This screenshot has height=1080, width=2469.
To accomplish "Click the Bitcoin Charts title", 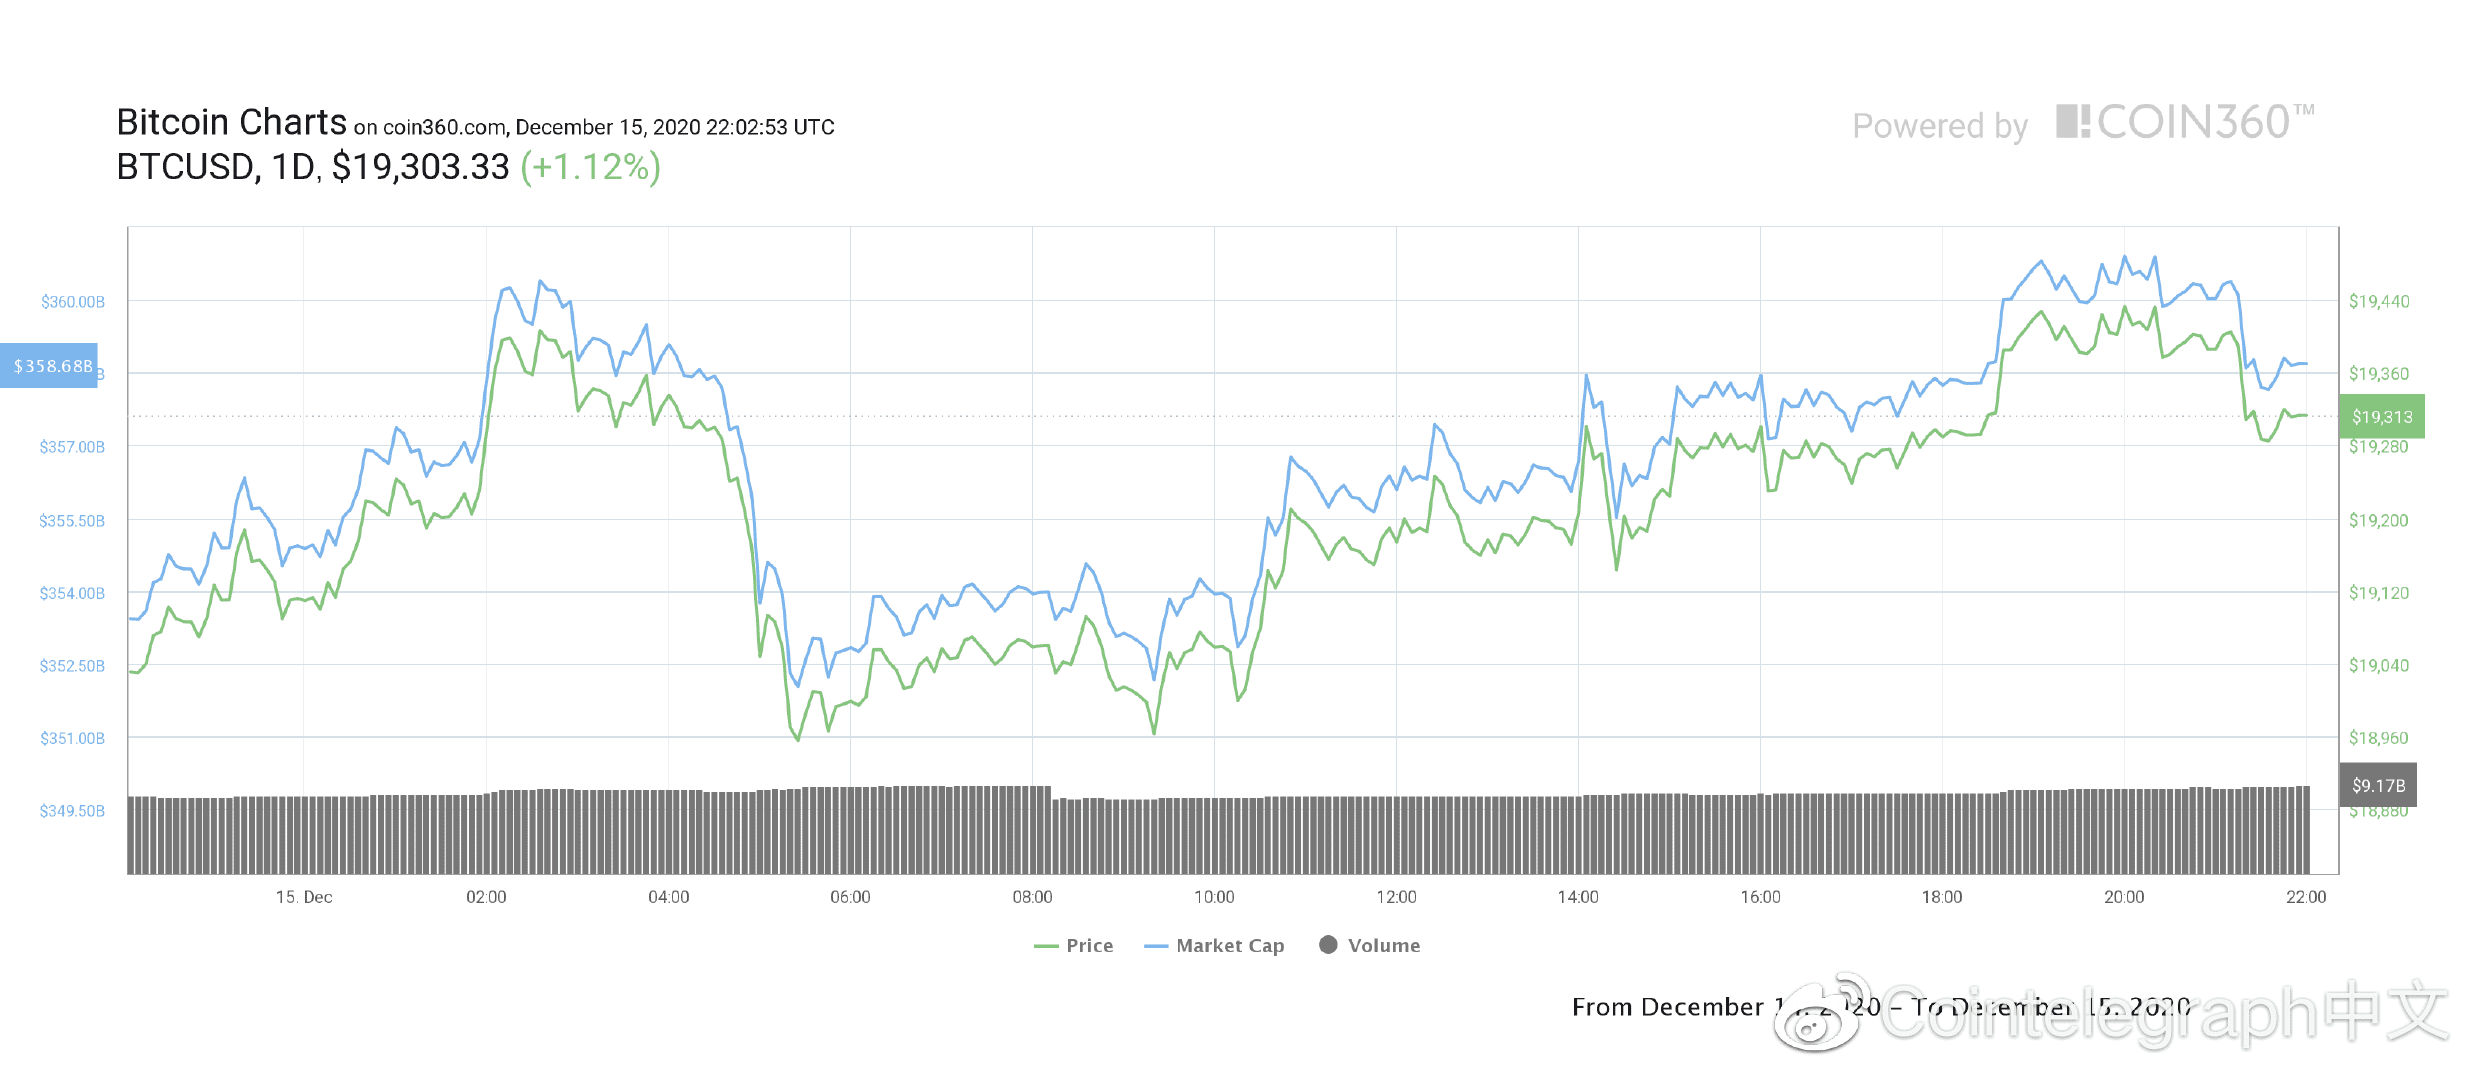I will [x=231, y=122].
